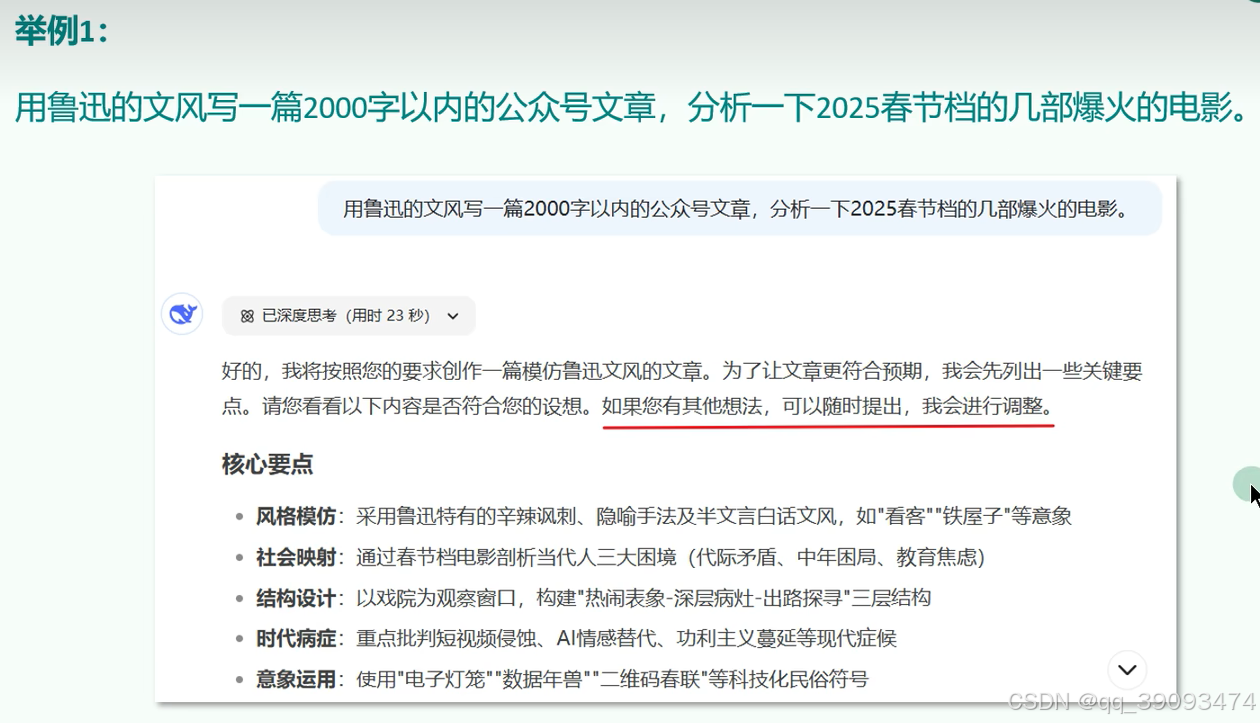
Task: Click the green slide prompt mentioning 2025春节档
Action: pos(630,106)
